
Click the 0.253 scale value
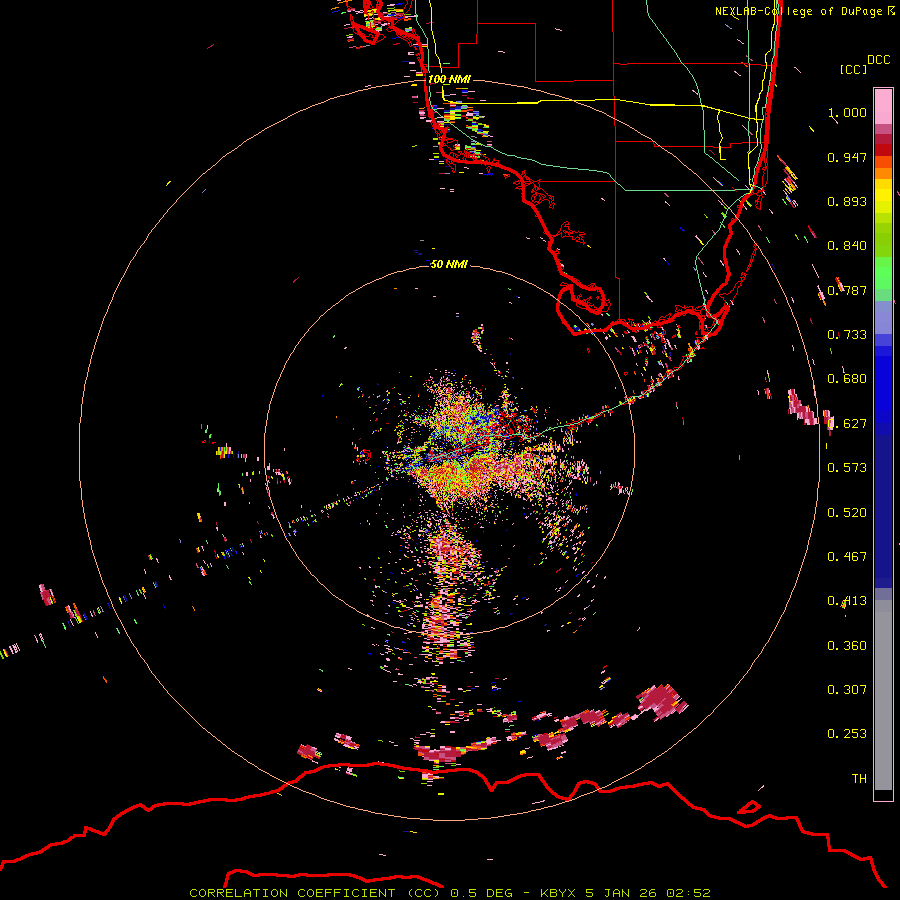click(847, 734)
